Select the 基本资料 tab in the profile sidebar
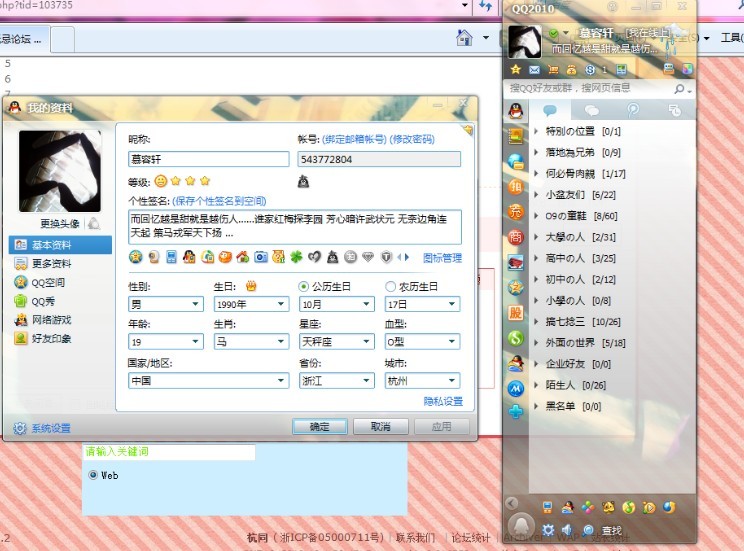744x551 pixels. tap(60, 245)
